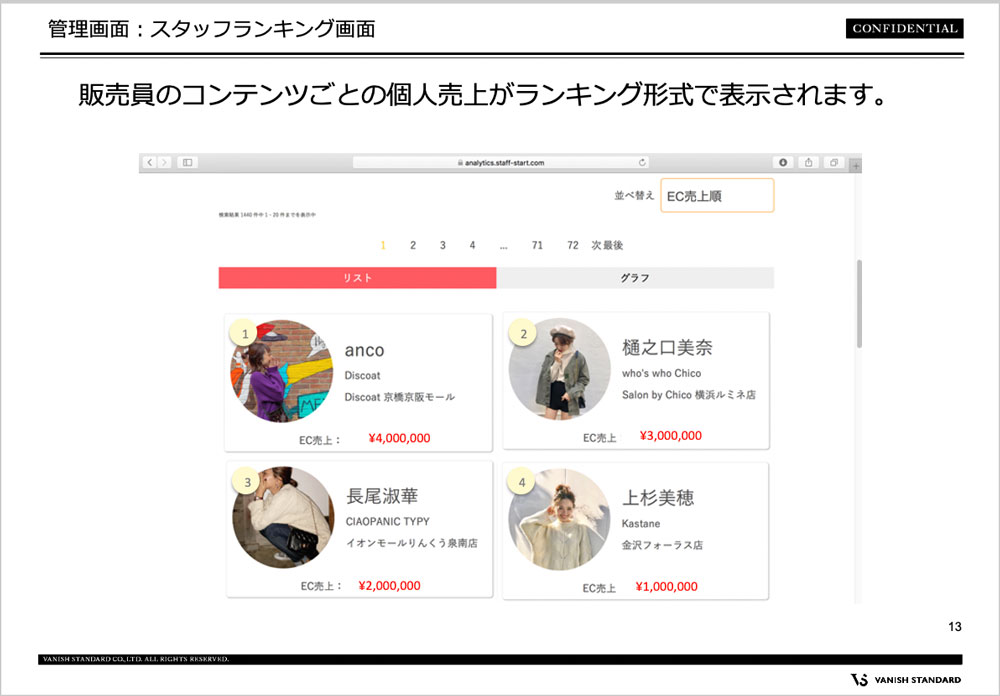This screenshot has height=696, width=1000.
Task: Click the shop text 金沢フォーラス店
Action: (662, 545)
